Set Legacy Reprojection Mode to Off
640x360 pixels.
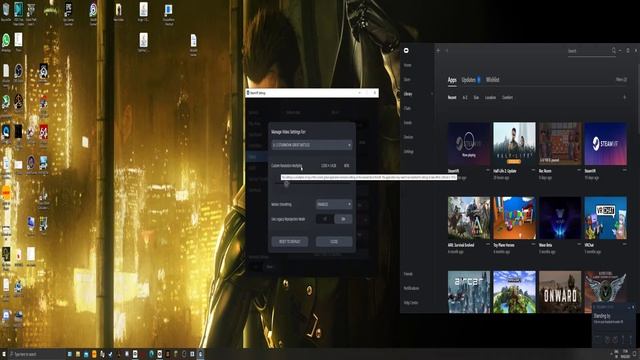325,219
